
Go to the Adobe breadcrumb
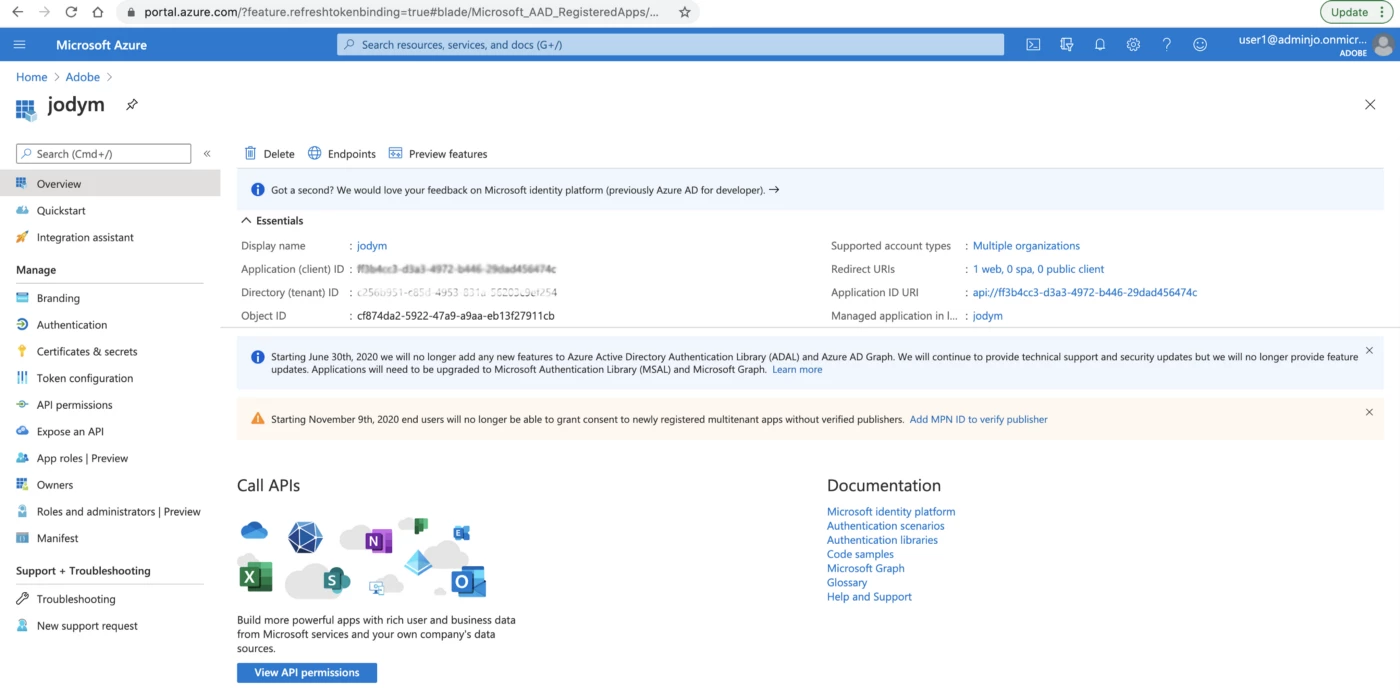83,77
